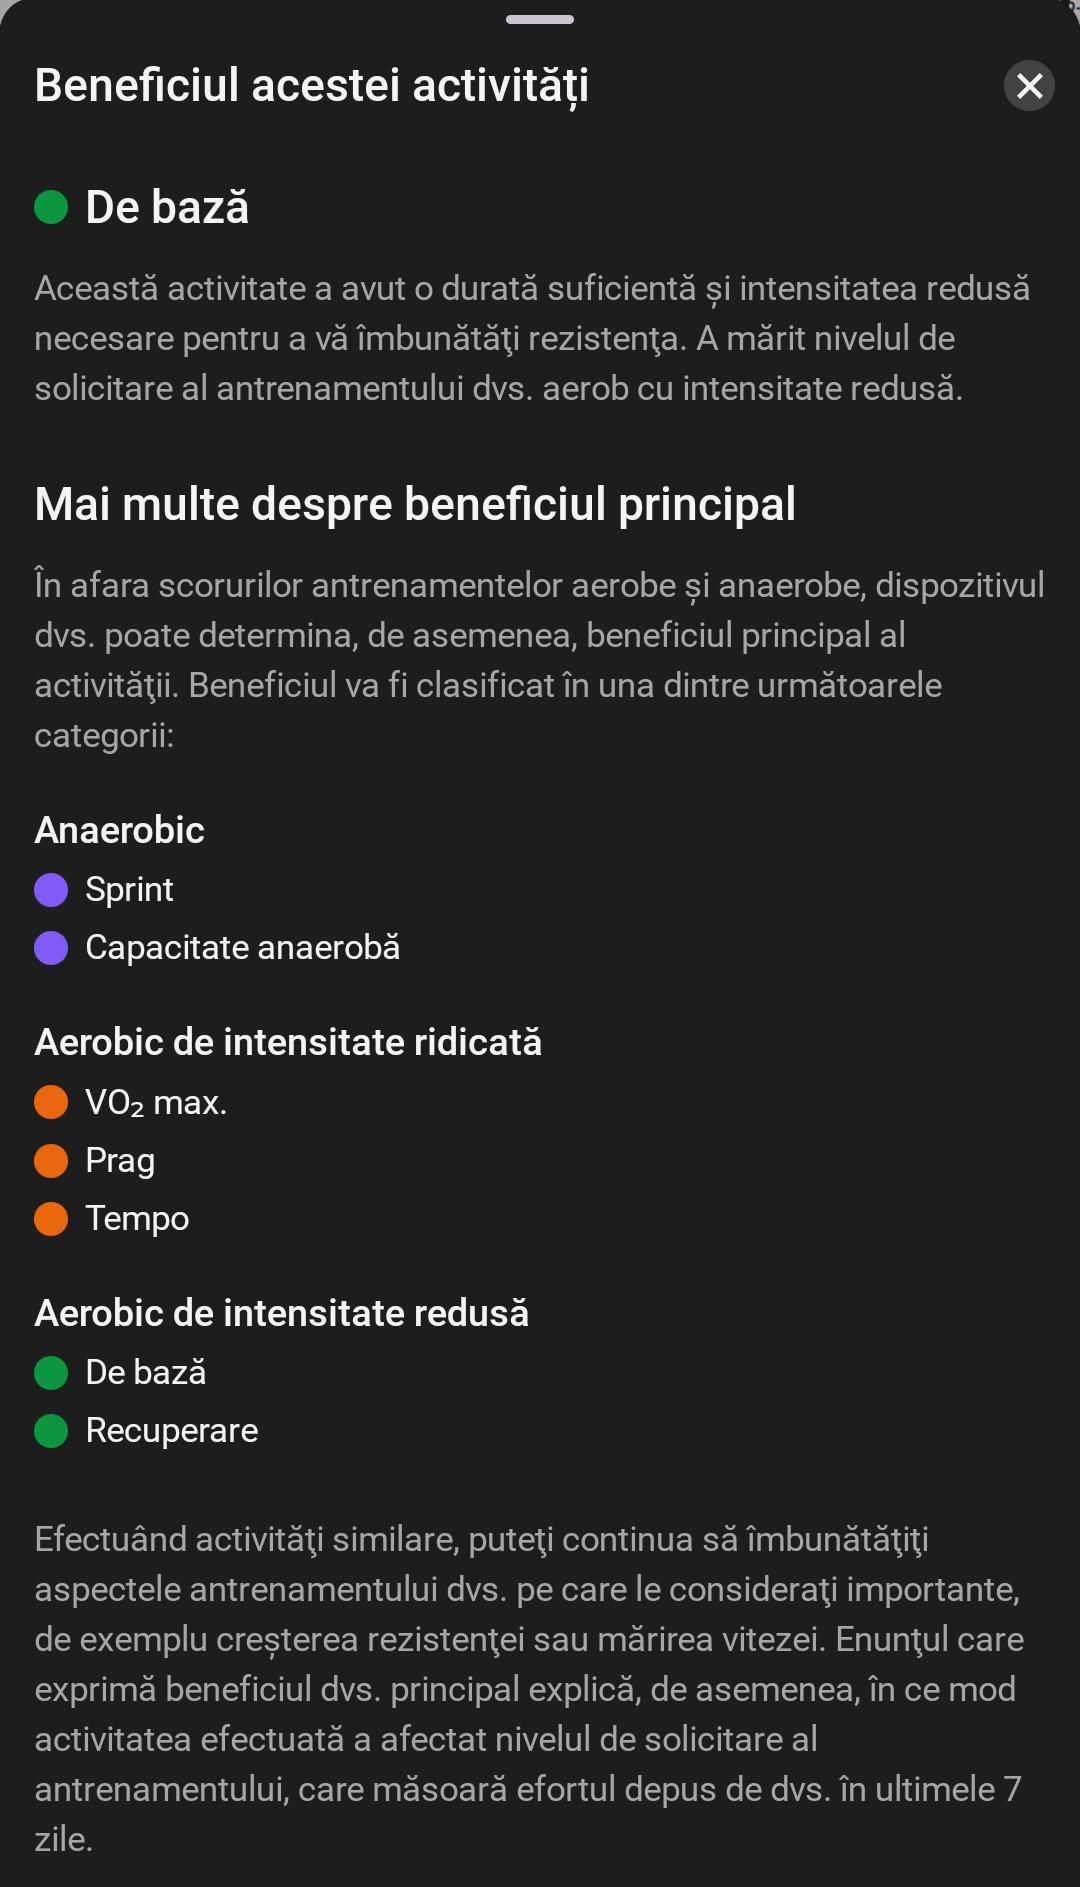Tap the large green dot beside the De bază heading
The height and width of the screenshot is (1887, 1080).
(51, 208)
